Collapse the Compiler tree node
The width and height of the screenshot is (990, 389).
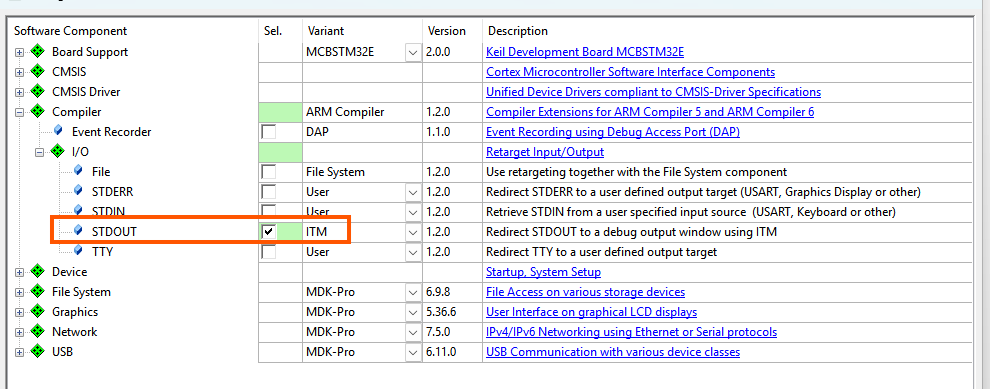click(x=20, y=112)
